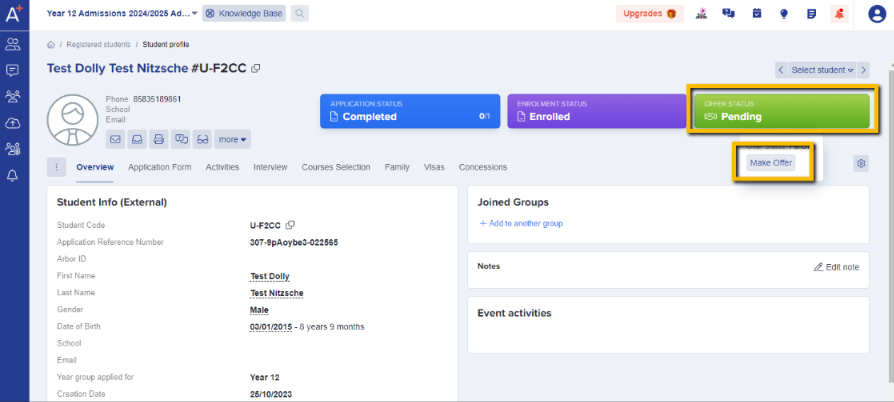Open the messages chat icon in sidebar
The width and height of the screenshot is (894, 402).
[12, 71]
